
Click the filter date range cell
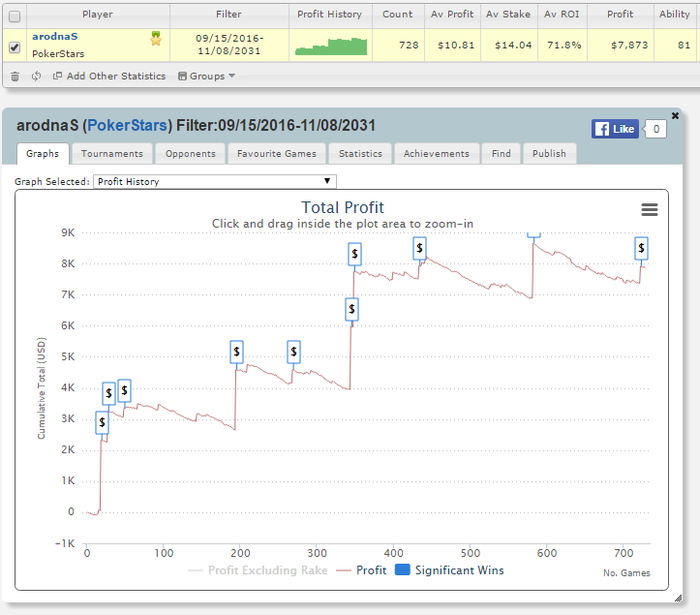229,45
